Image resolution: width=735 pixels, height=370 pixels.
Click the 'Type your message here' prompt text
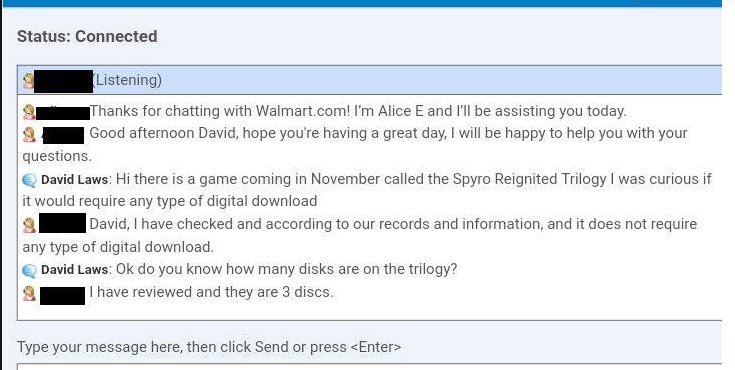tap(209, 347)
